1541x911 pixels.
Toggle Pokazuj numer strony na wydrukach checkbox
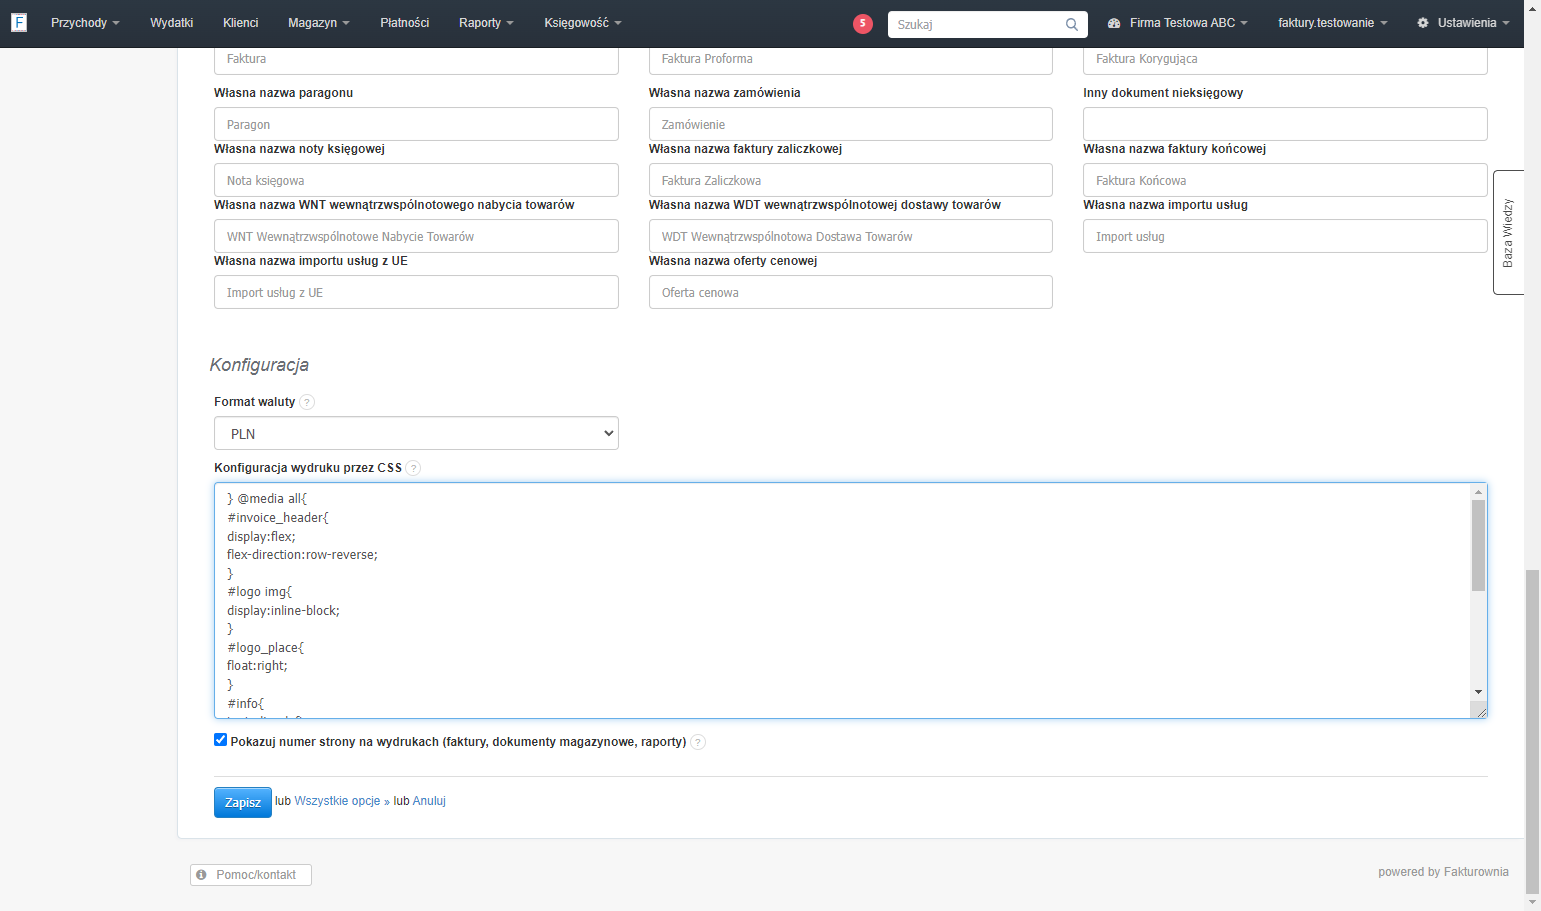221,740
